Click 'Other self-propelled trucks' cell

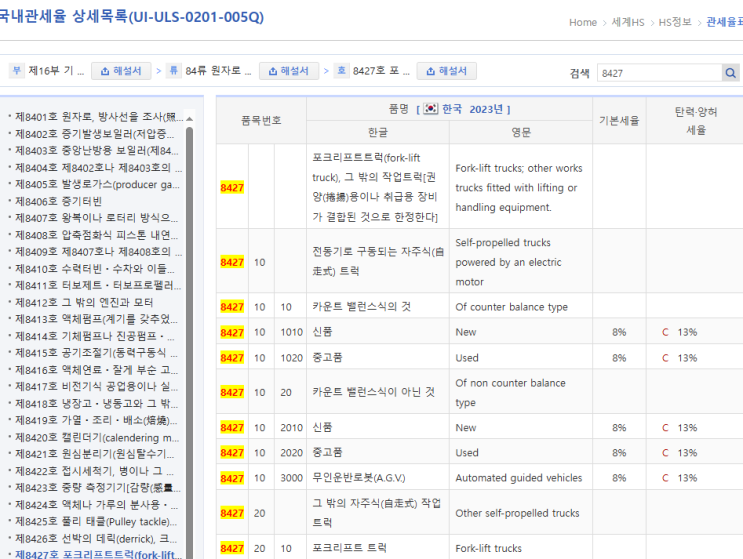[520, 513]
